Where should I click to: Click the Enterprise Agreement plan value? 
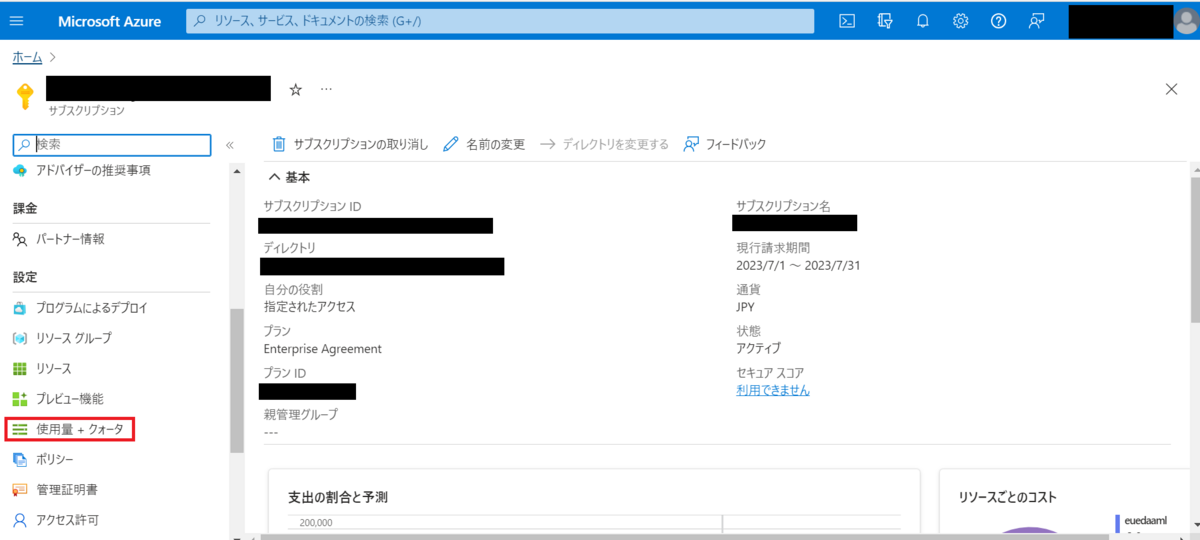click(323, 349)
